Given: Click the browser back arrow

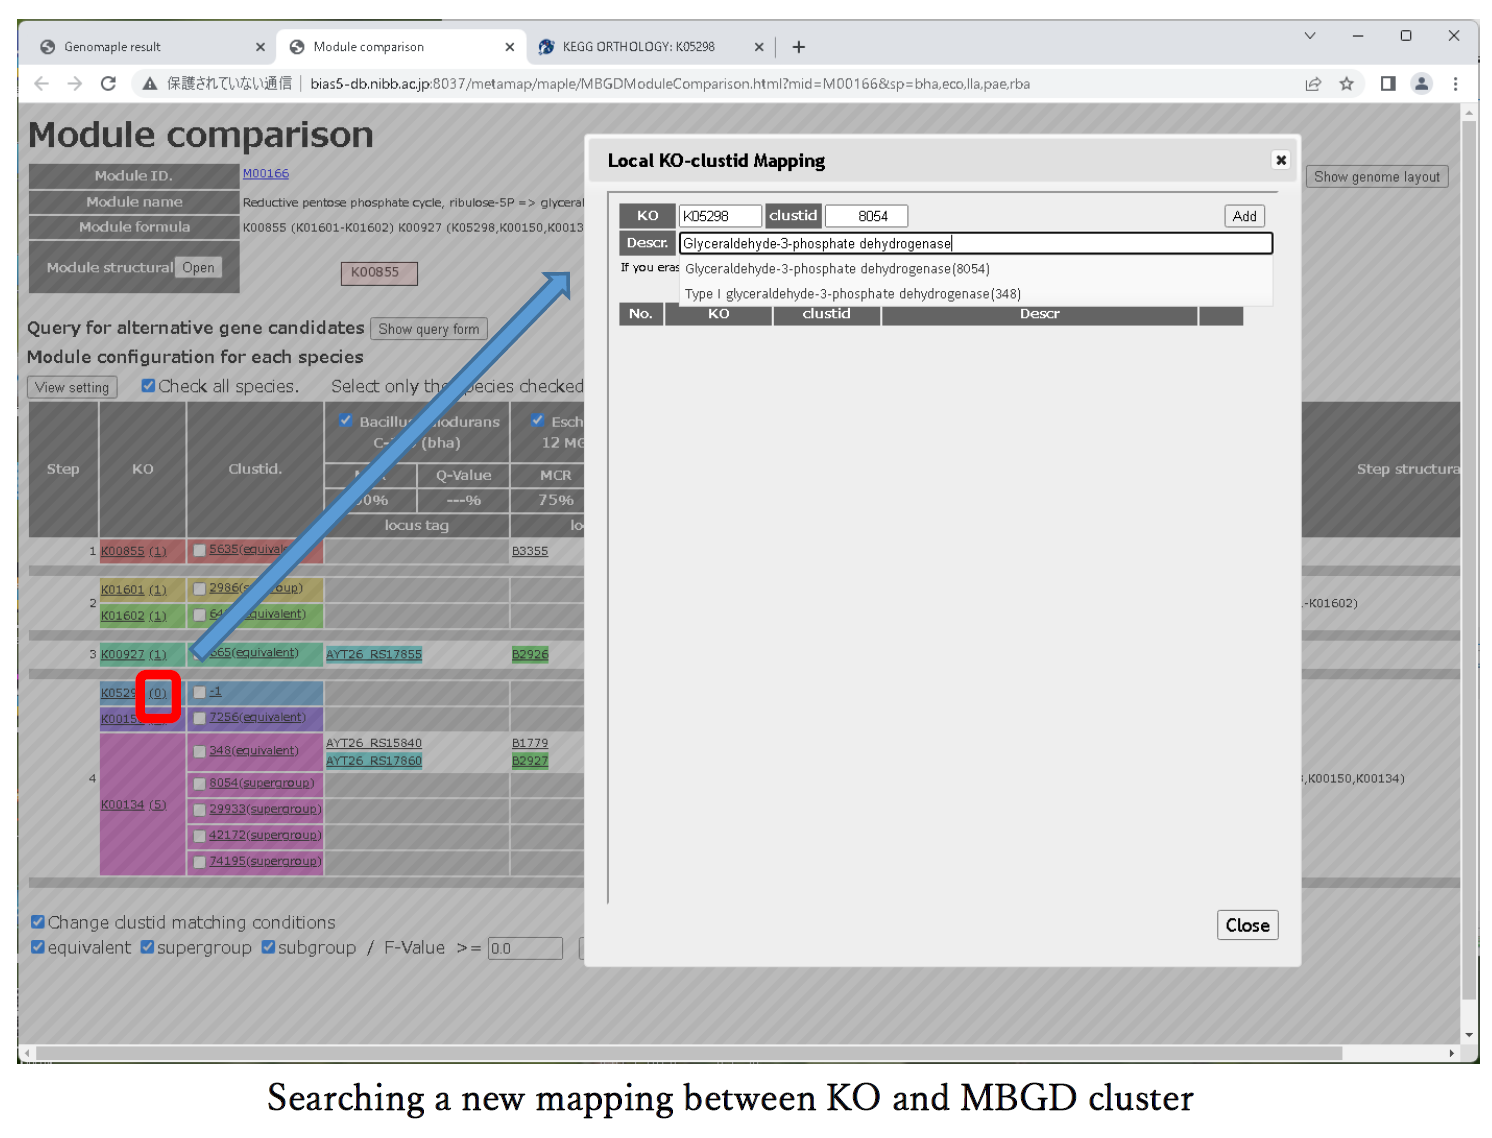Looking at the screenshot, I should click(41, 84).
